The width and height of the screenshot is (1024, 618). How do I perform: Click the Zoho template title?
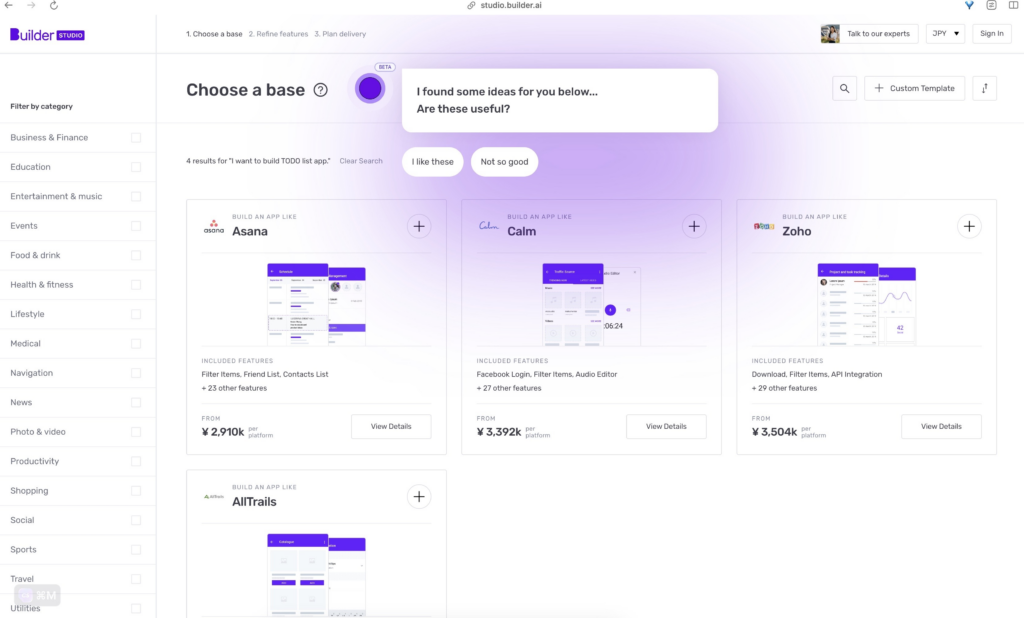(x=797, y=231)
